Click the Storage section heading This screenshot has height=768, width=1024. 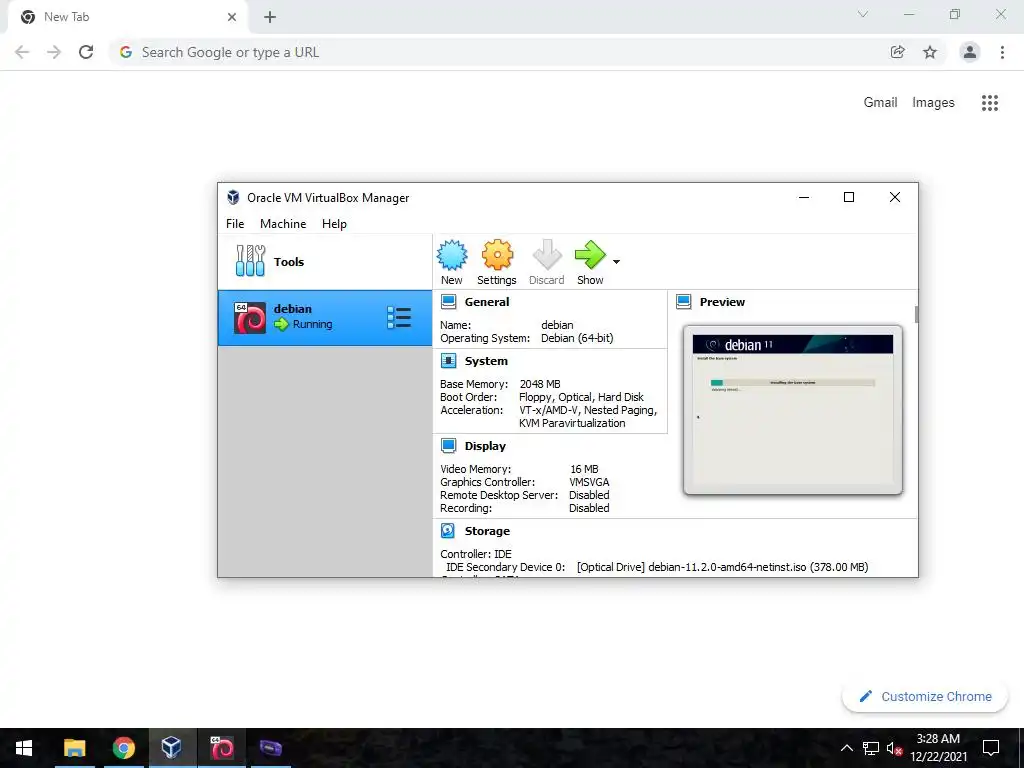[x=487, y=531]
